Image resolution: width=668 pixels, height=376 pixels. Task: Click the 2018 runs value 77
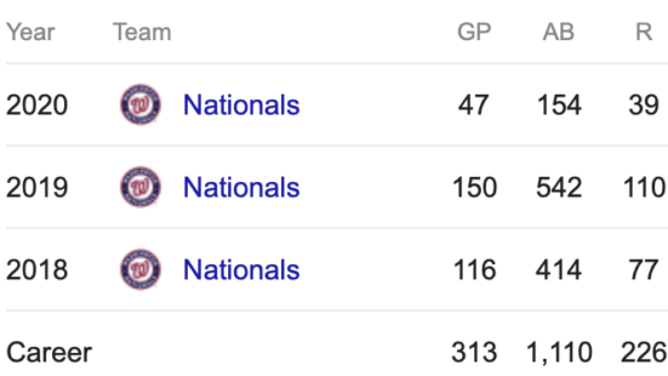[x=644, y=270]
